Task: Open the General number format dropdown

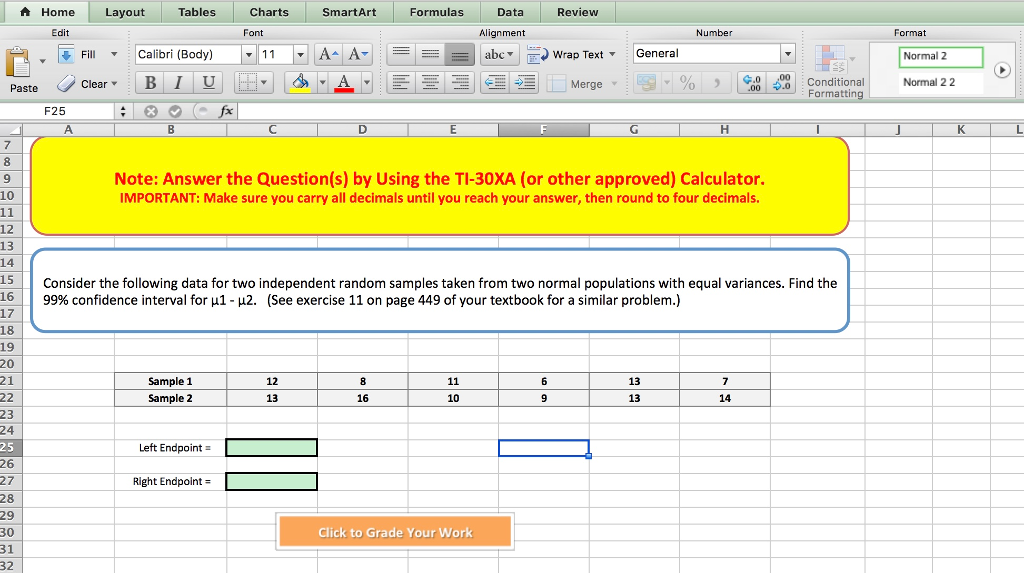Action: coord(788,54)
